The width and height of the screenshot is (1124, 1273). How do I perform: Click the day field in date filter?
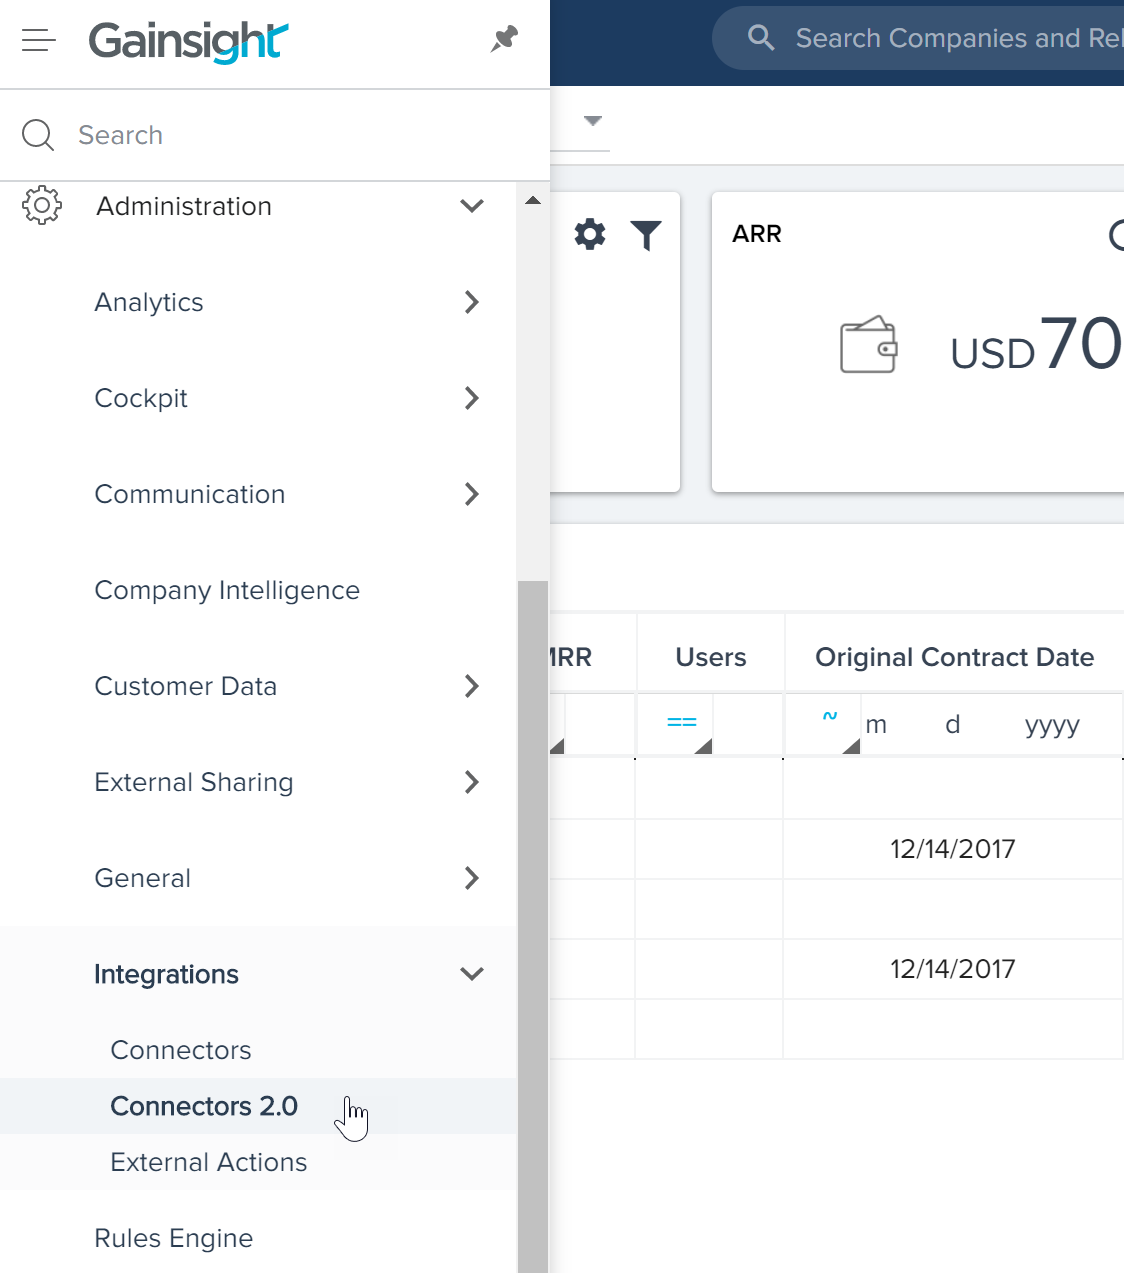(953, 724)
